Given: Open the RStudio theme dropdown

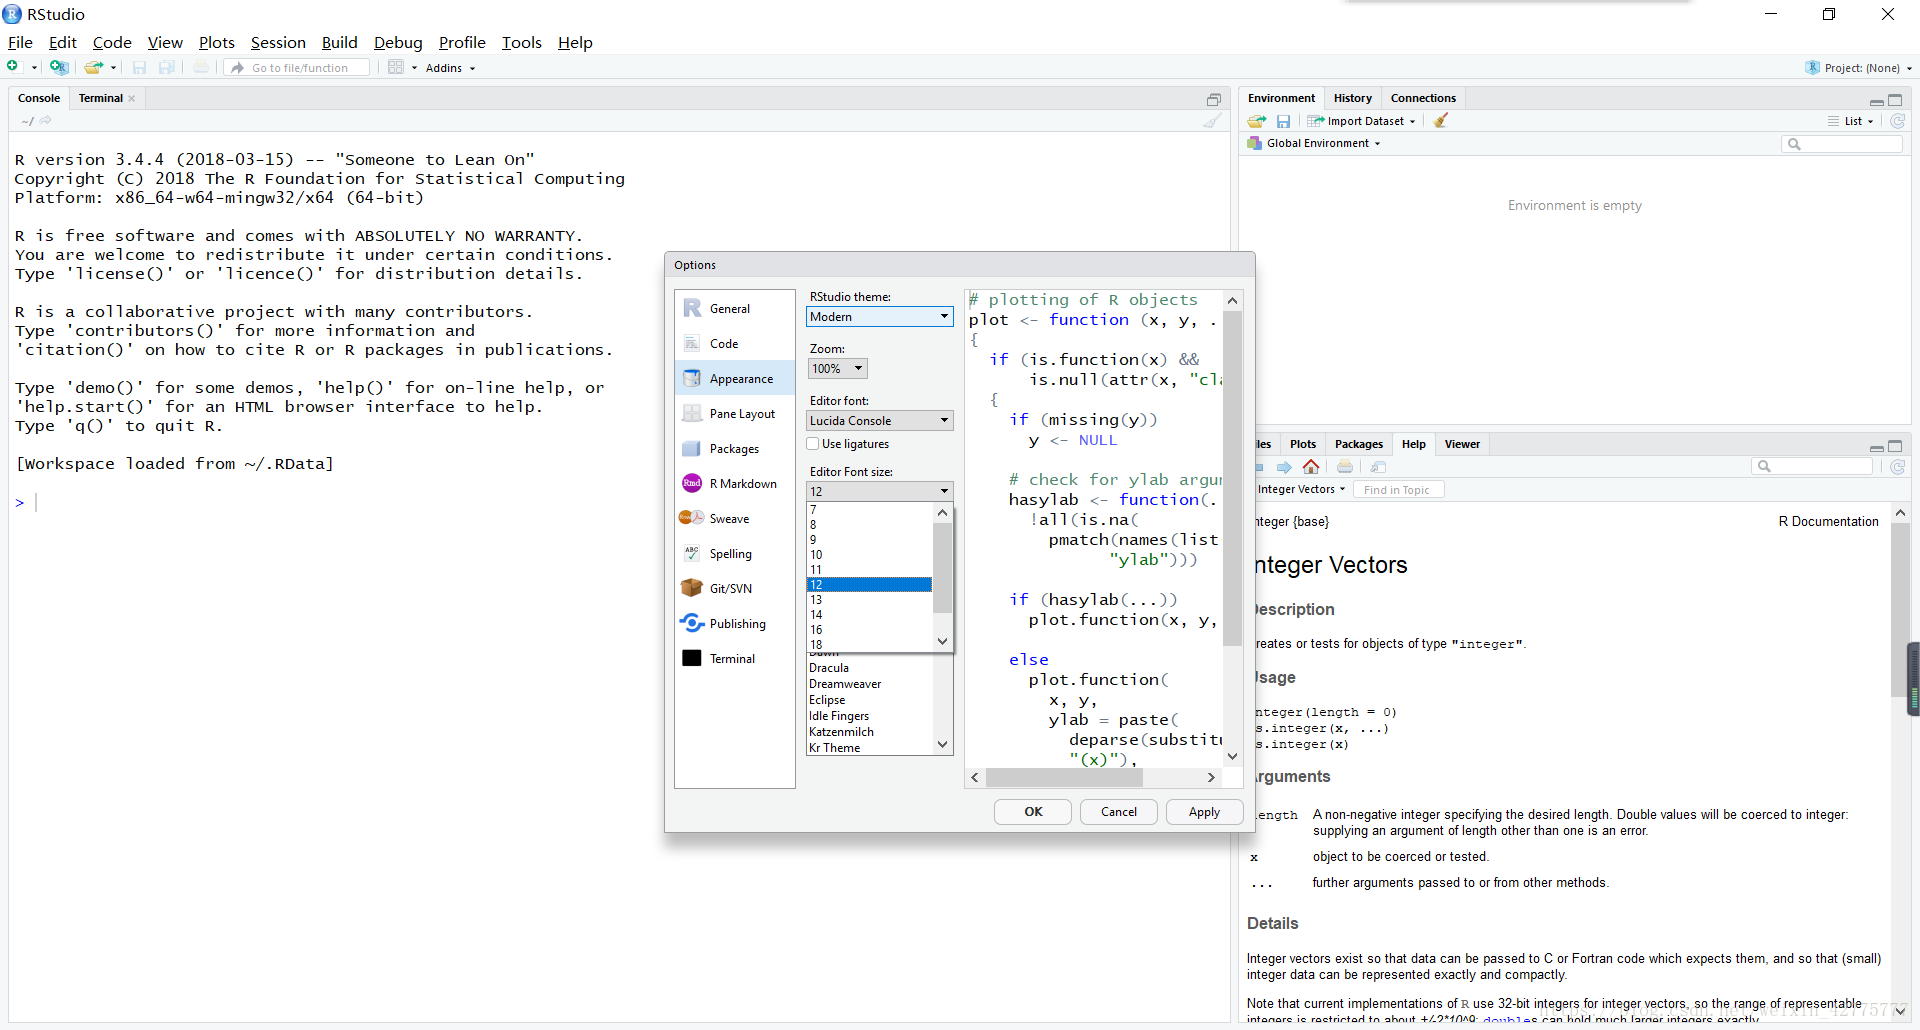Looking at the screenshot, I should pos(880,317).
